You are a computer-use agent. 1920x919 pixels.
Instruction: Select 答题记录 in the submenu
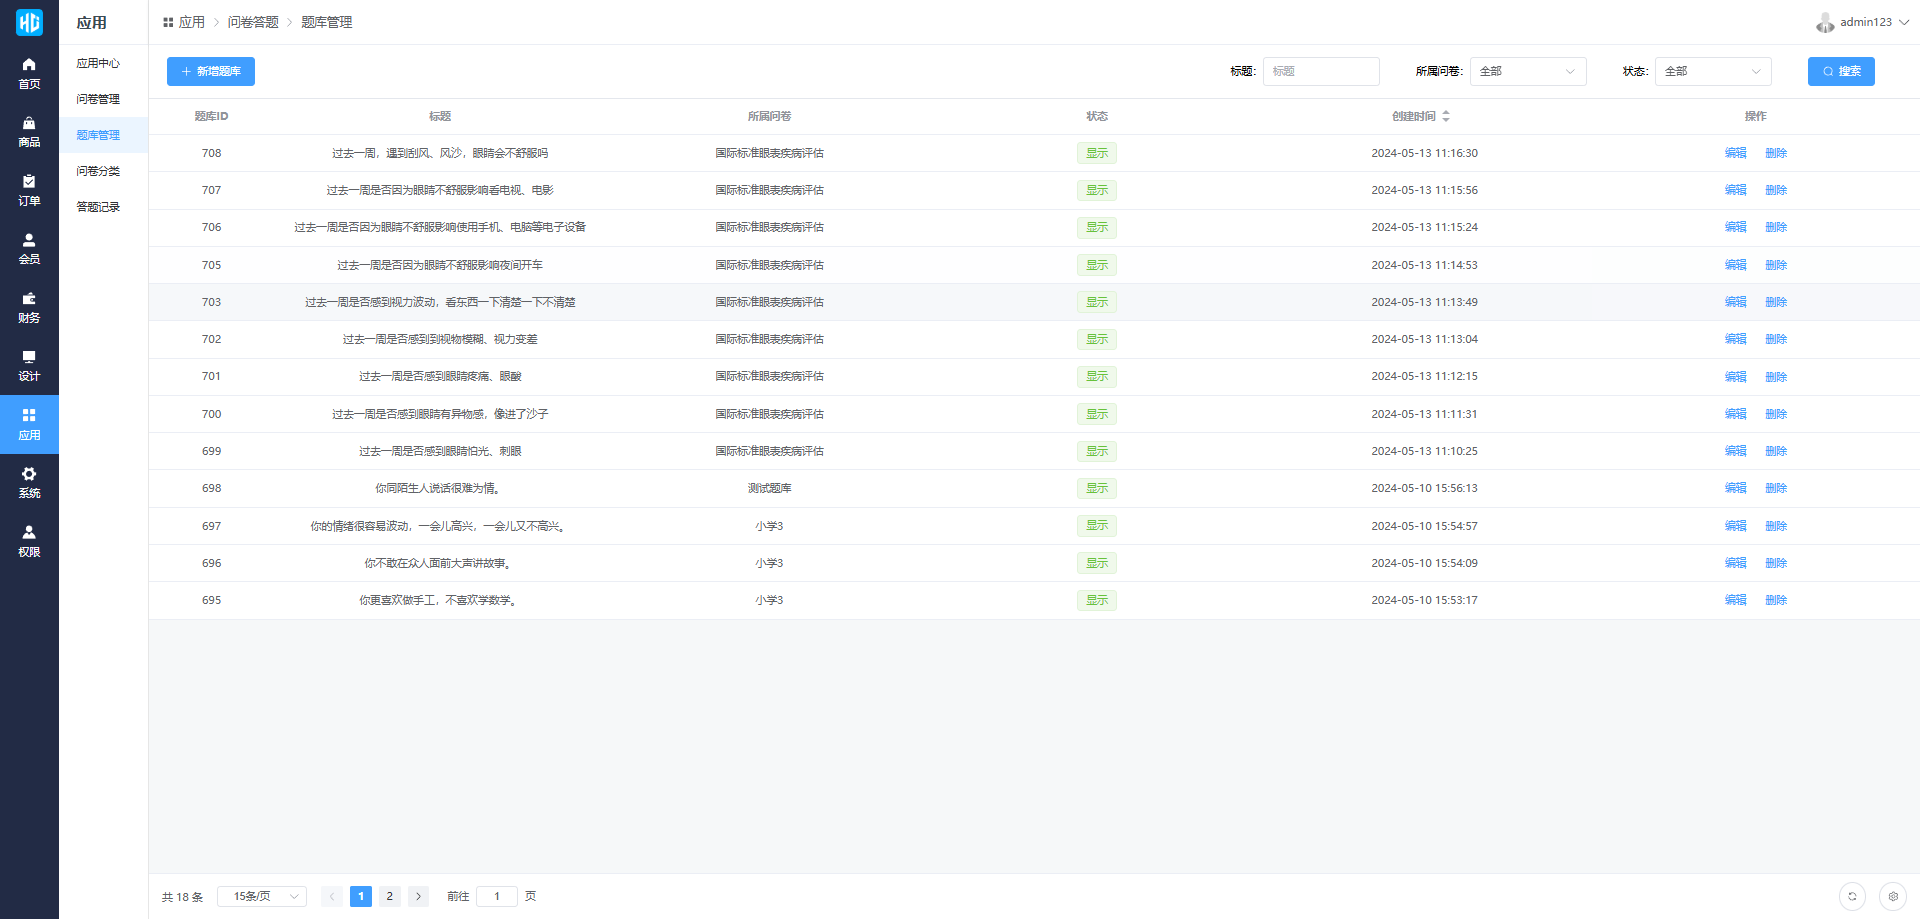(x=98, y=207)
